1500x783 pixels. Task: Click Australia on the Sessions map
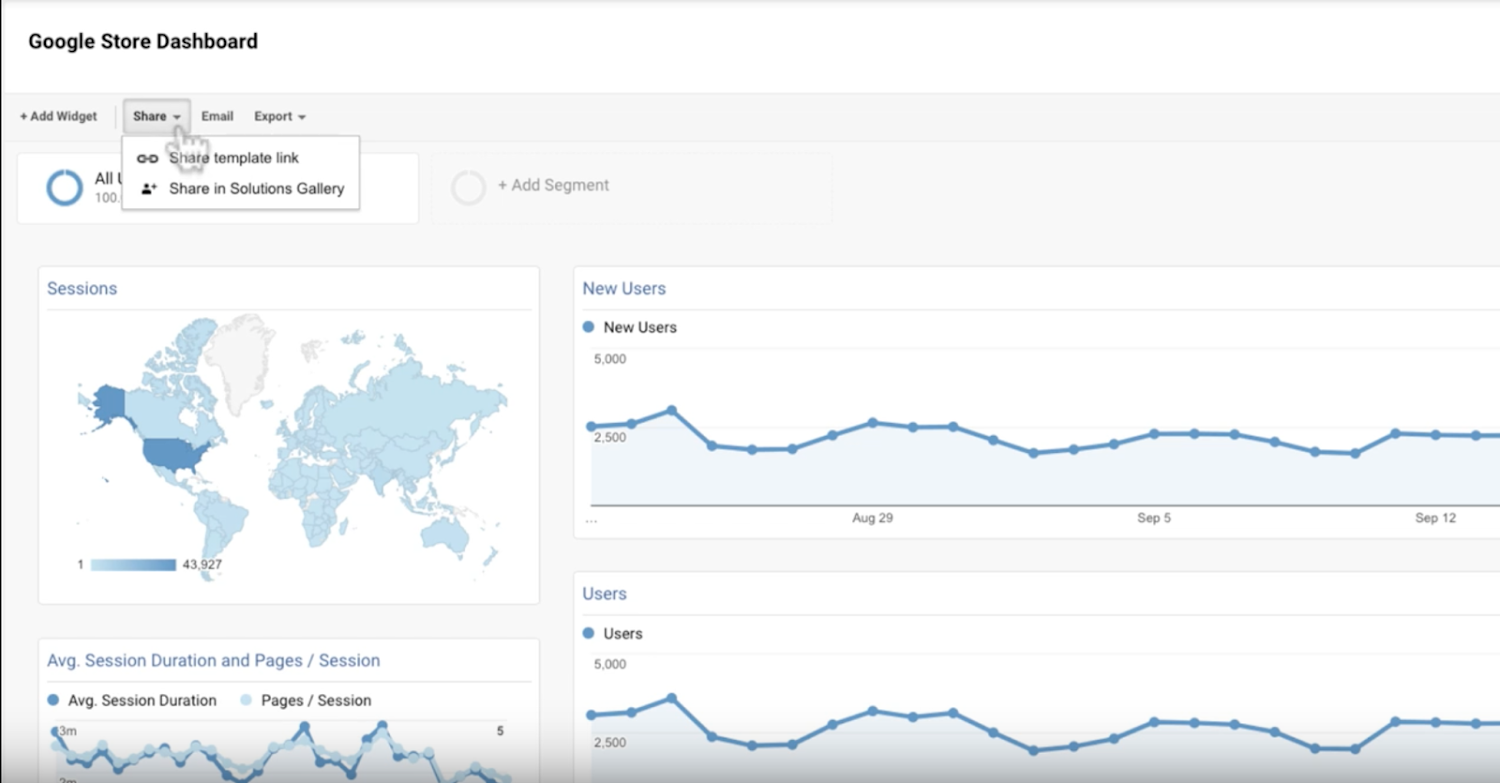pos(445,534)
